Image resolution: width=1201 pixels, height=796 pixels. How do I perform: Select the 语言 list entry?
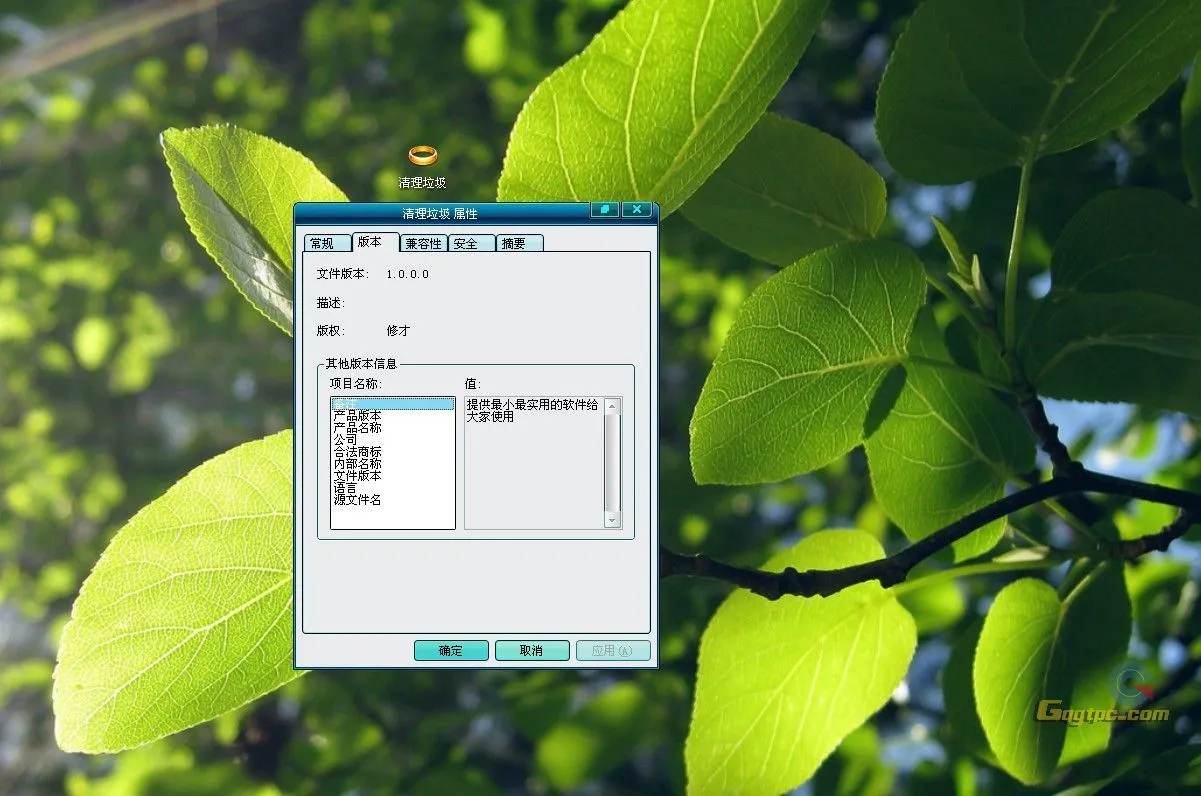[345, 488]
